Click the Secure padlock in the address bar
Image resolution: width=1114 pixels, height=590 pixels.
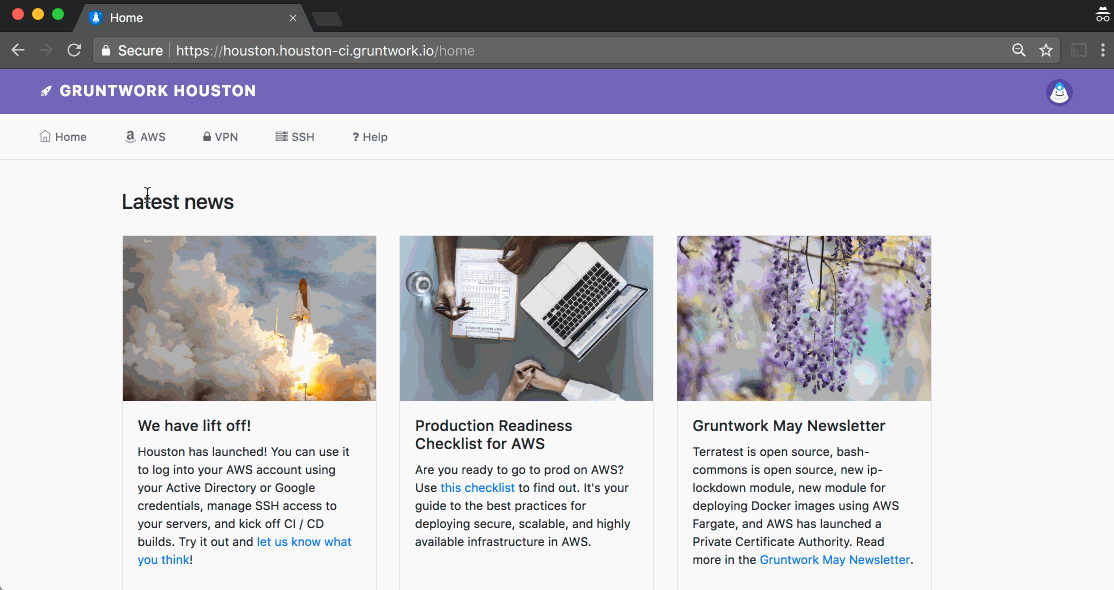tap(106, 50)
